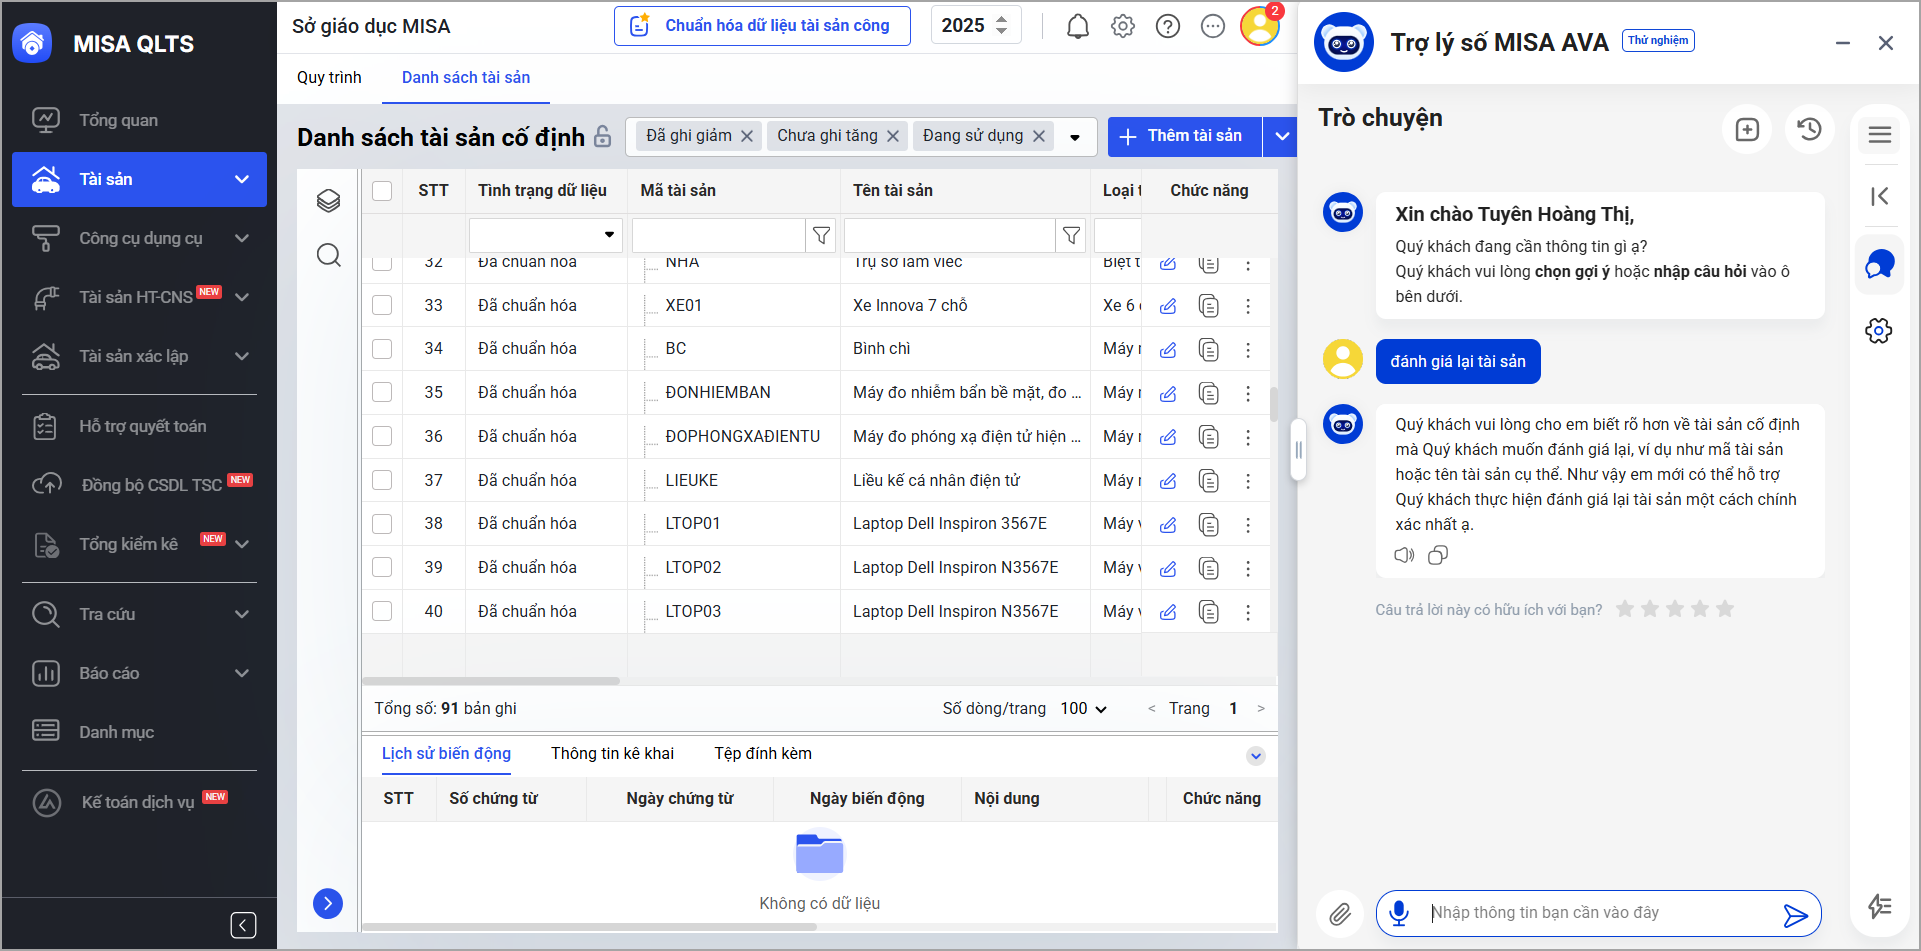Click the Thêm tài sản button
The height and width of the screenshot is (951, 1921).
click(1184, 137)
